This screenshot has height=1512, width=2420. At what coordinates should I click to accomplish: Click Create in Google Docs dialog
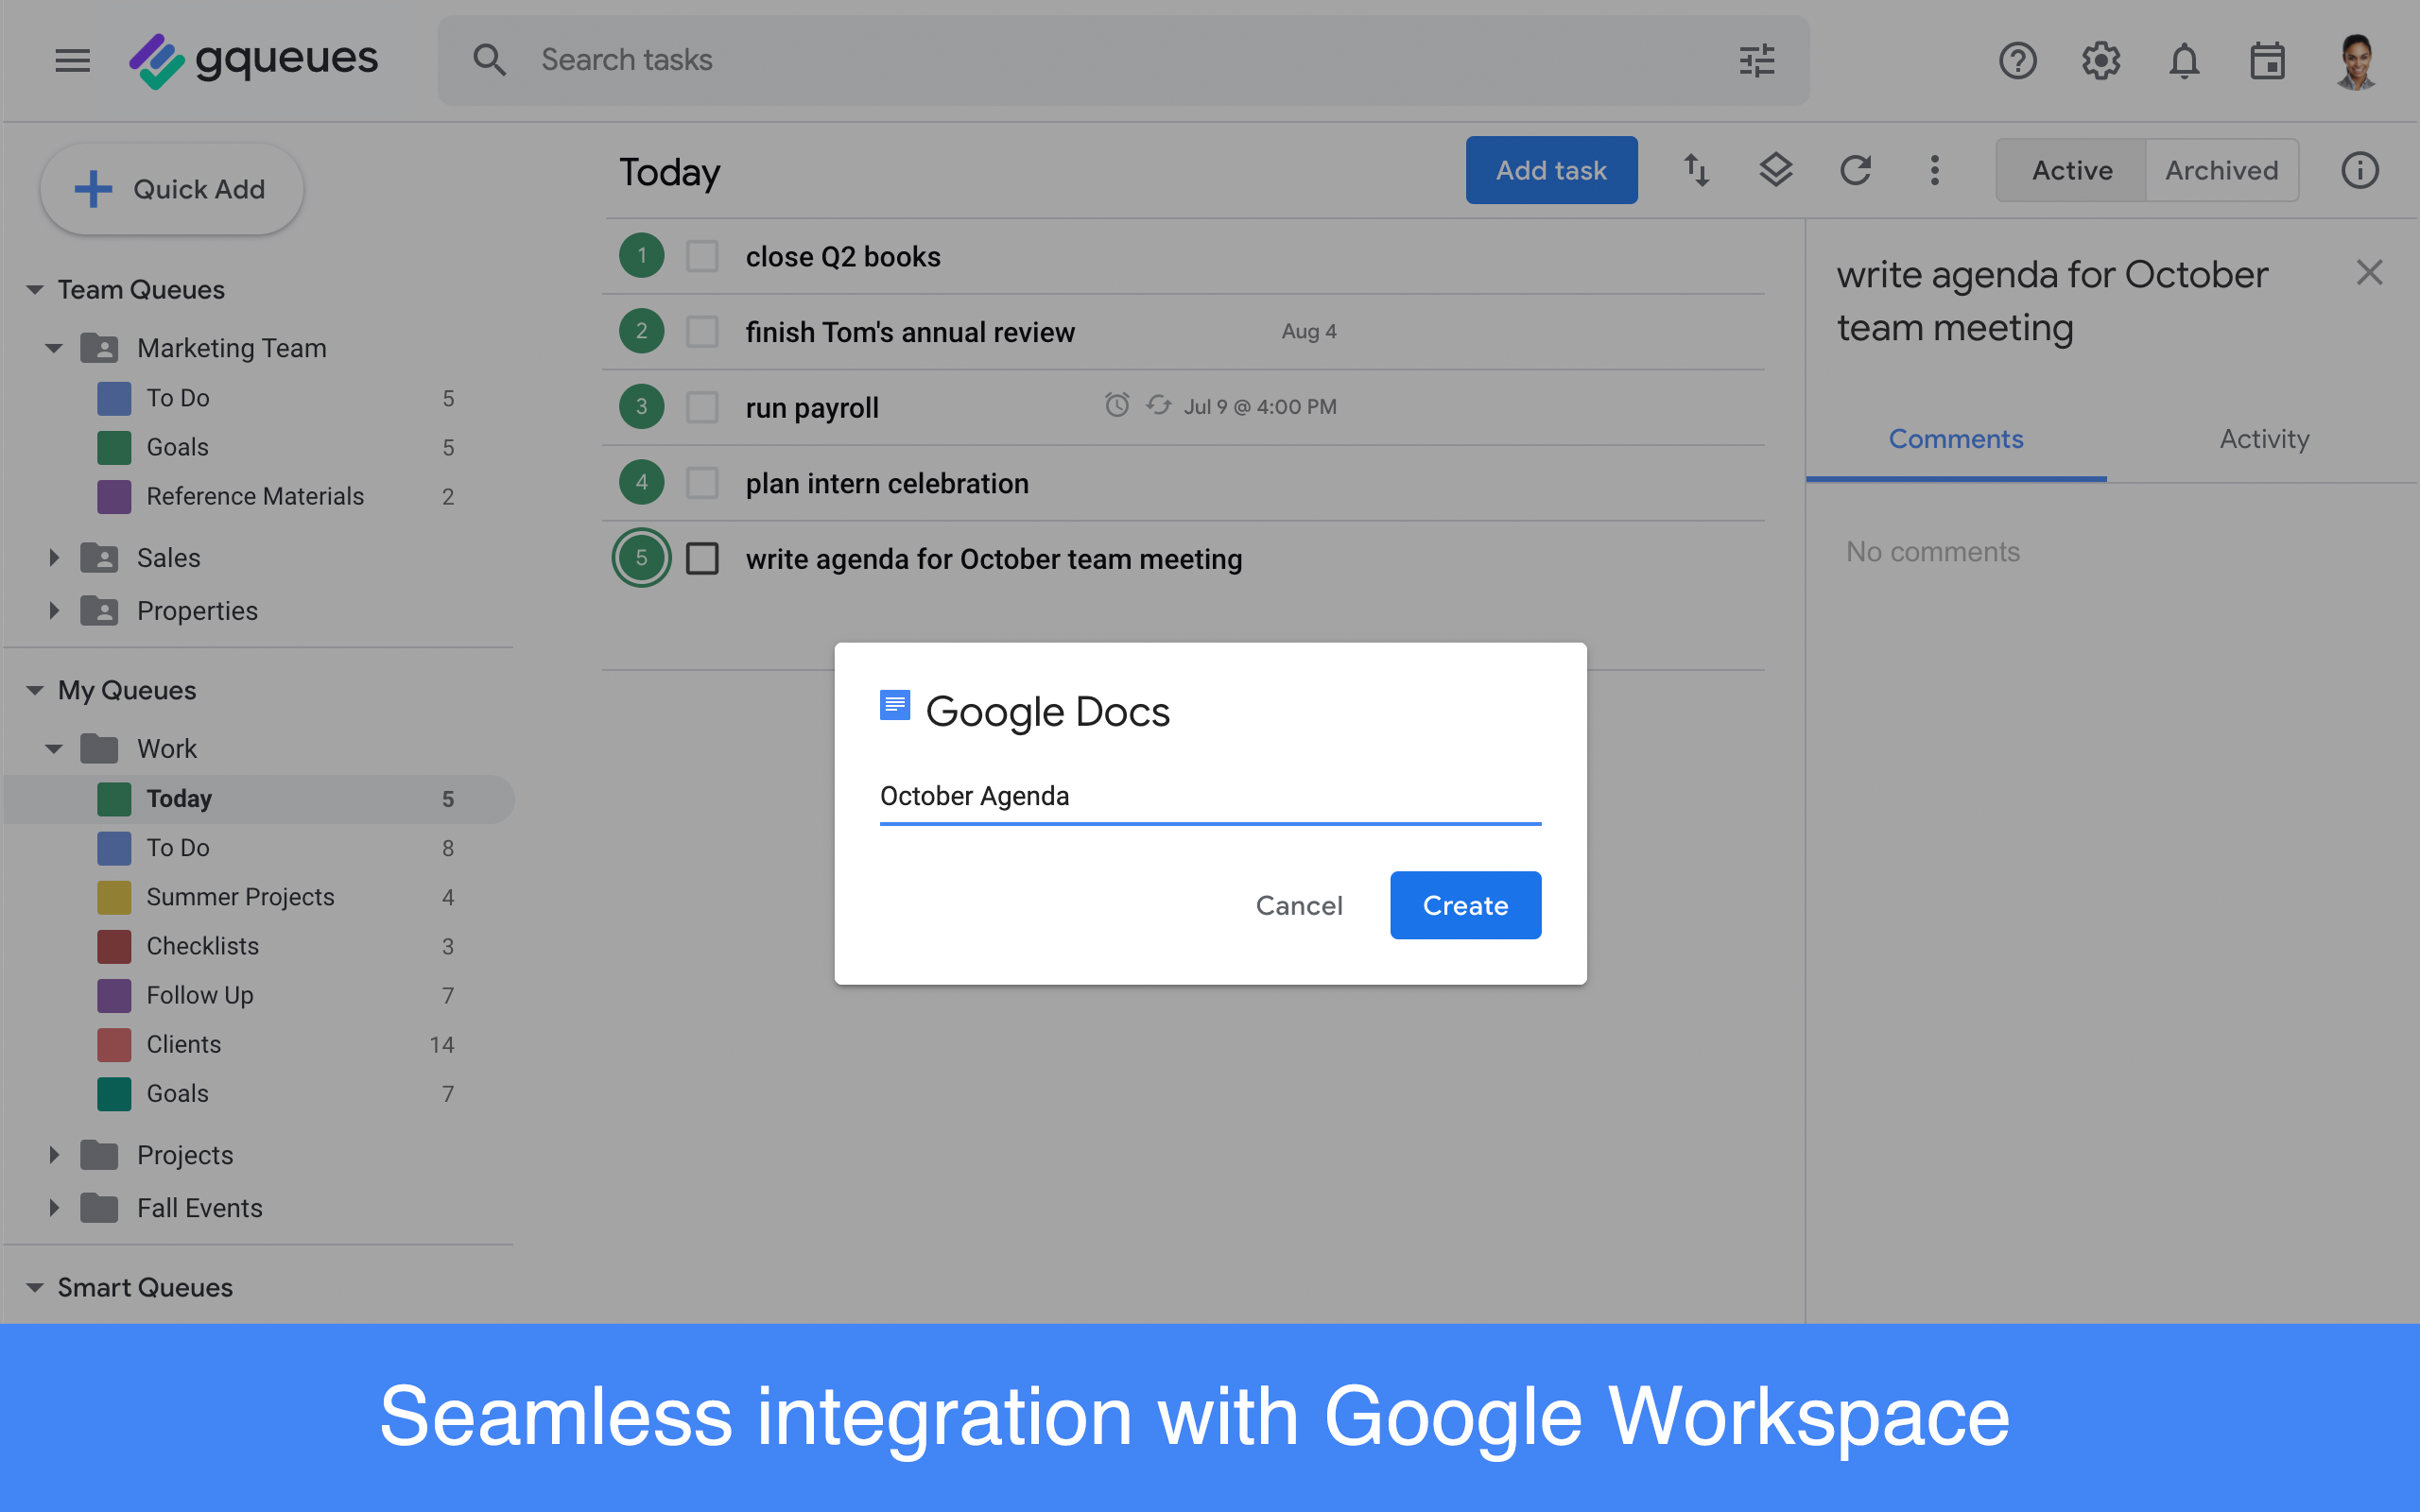coord(1465,905)
